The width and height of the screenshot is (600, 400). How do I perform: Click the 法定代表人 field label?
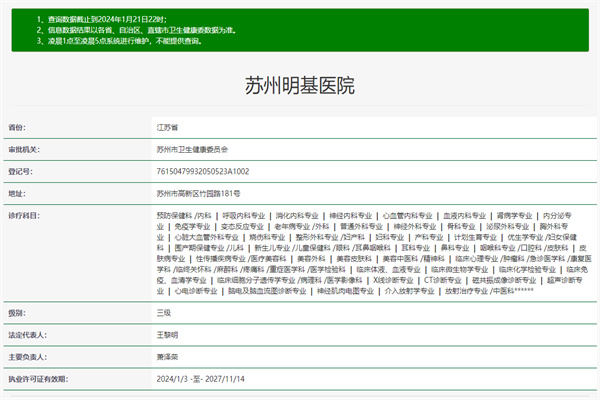tap(28, 335)
